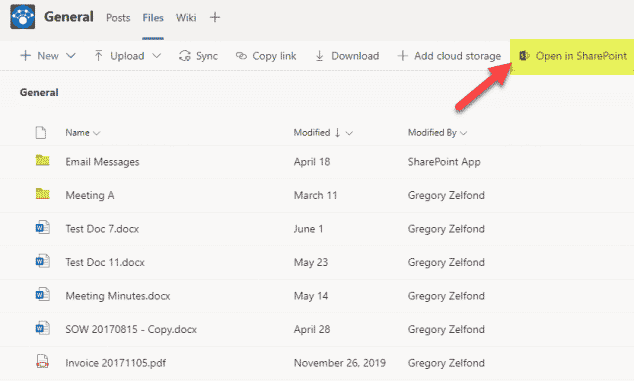Click SharePoint App in Modified By column

[444, 162]
